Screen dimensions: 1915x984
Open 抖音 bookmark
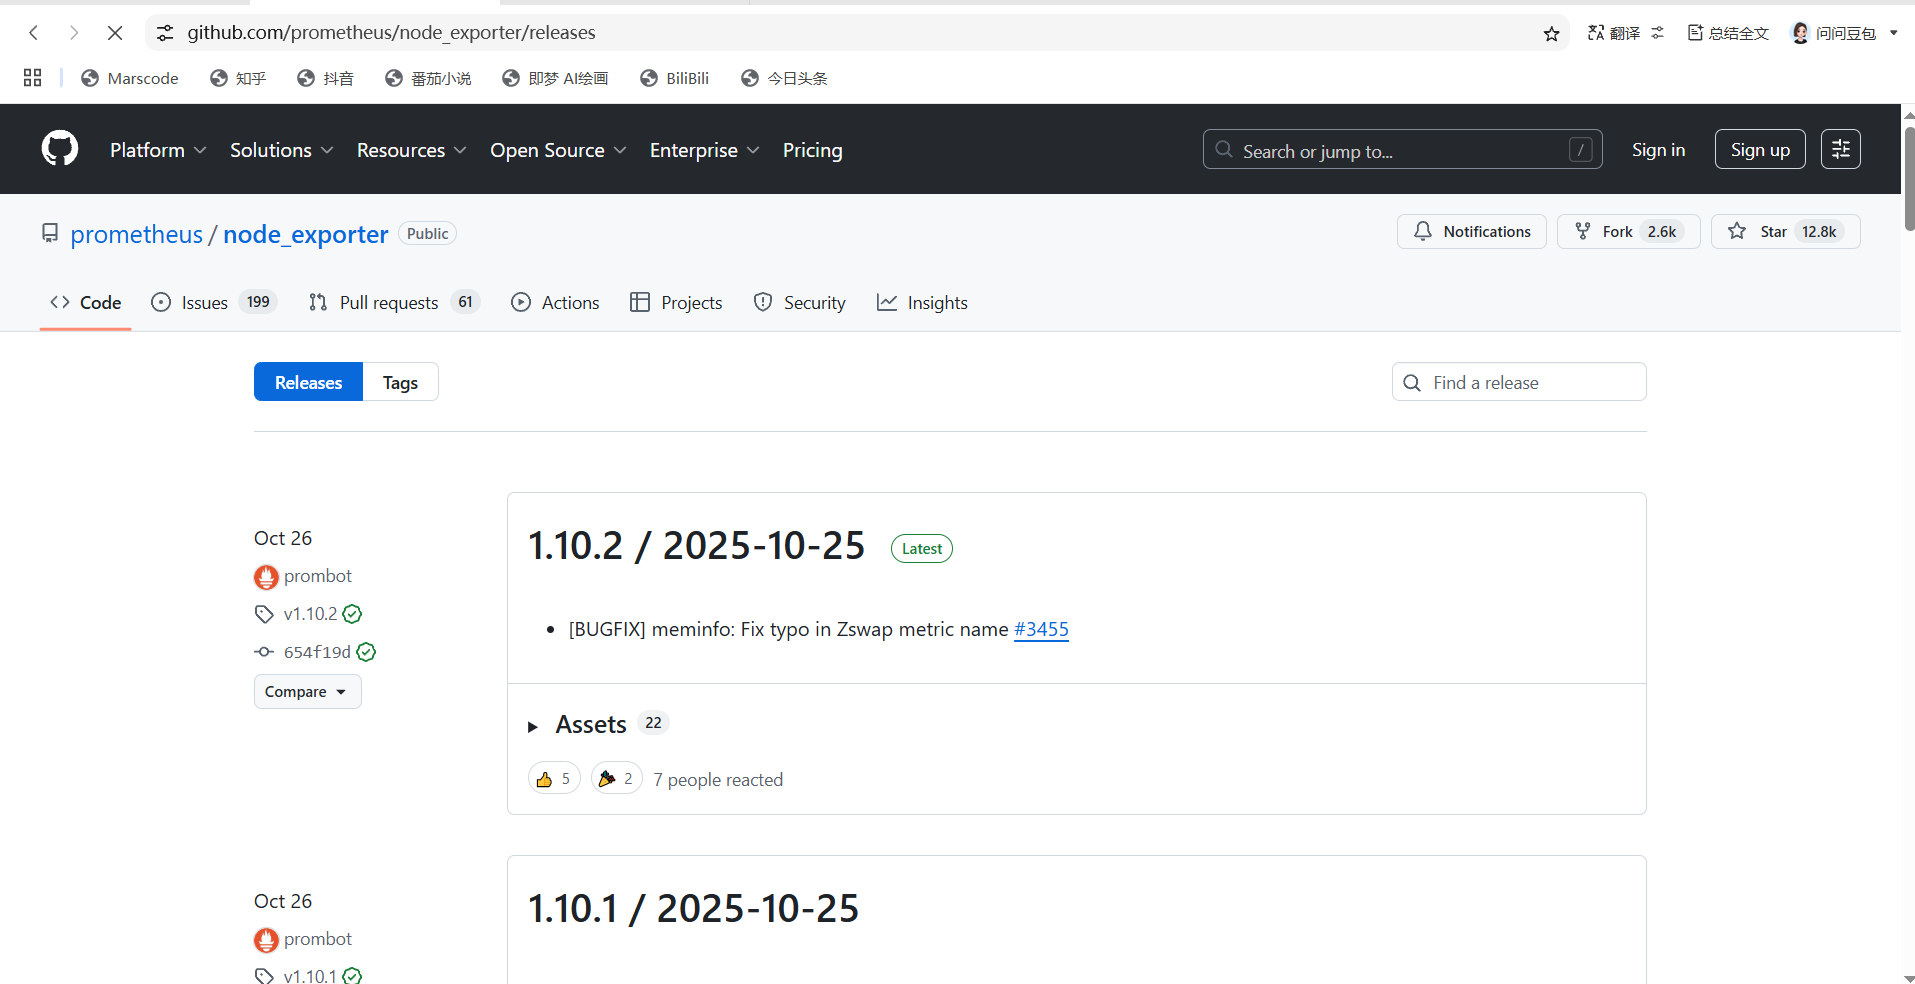point(325,78)
